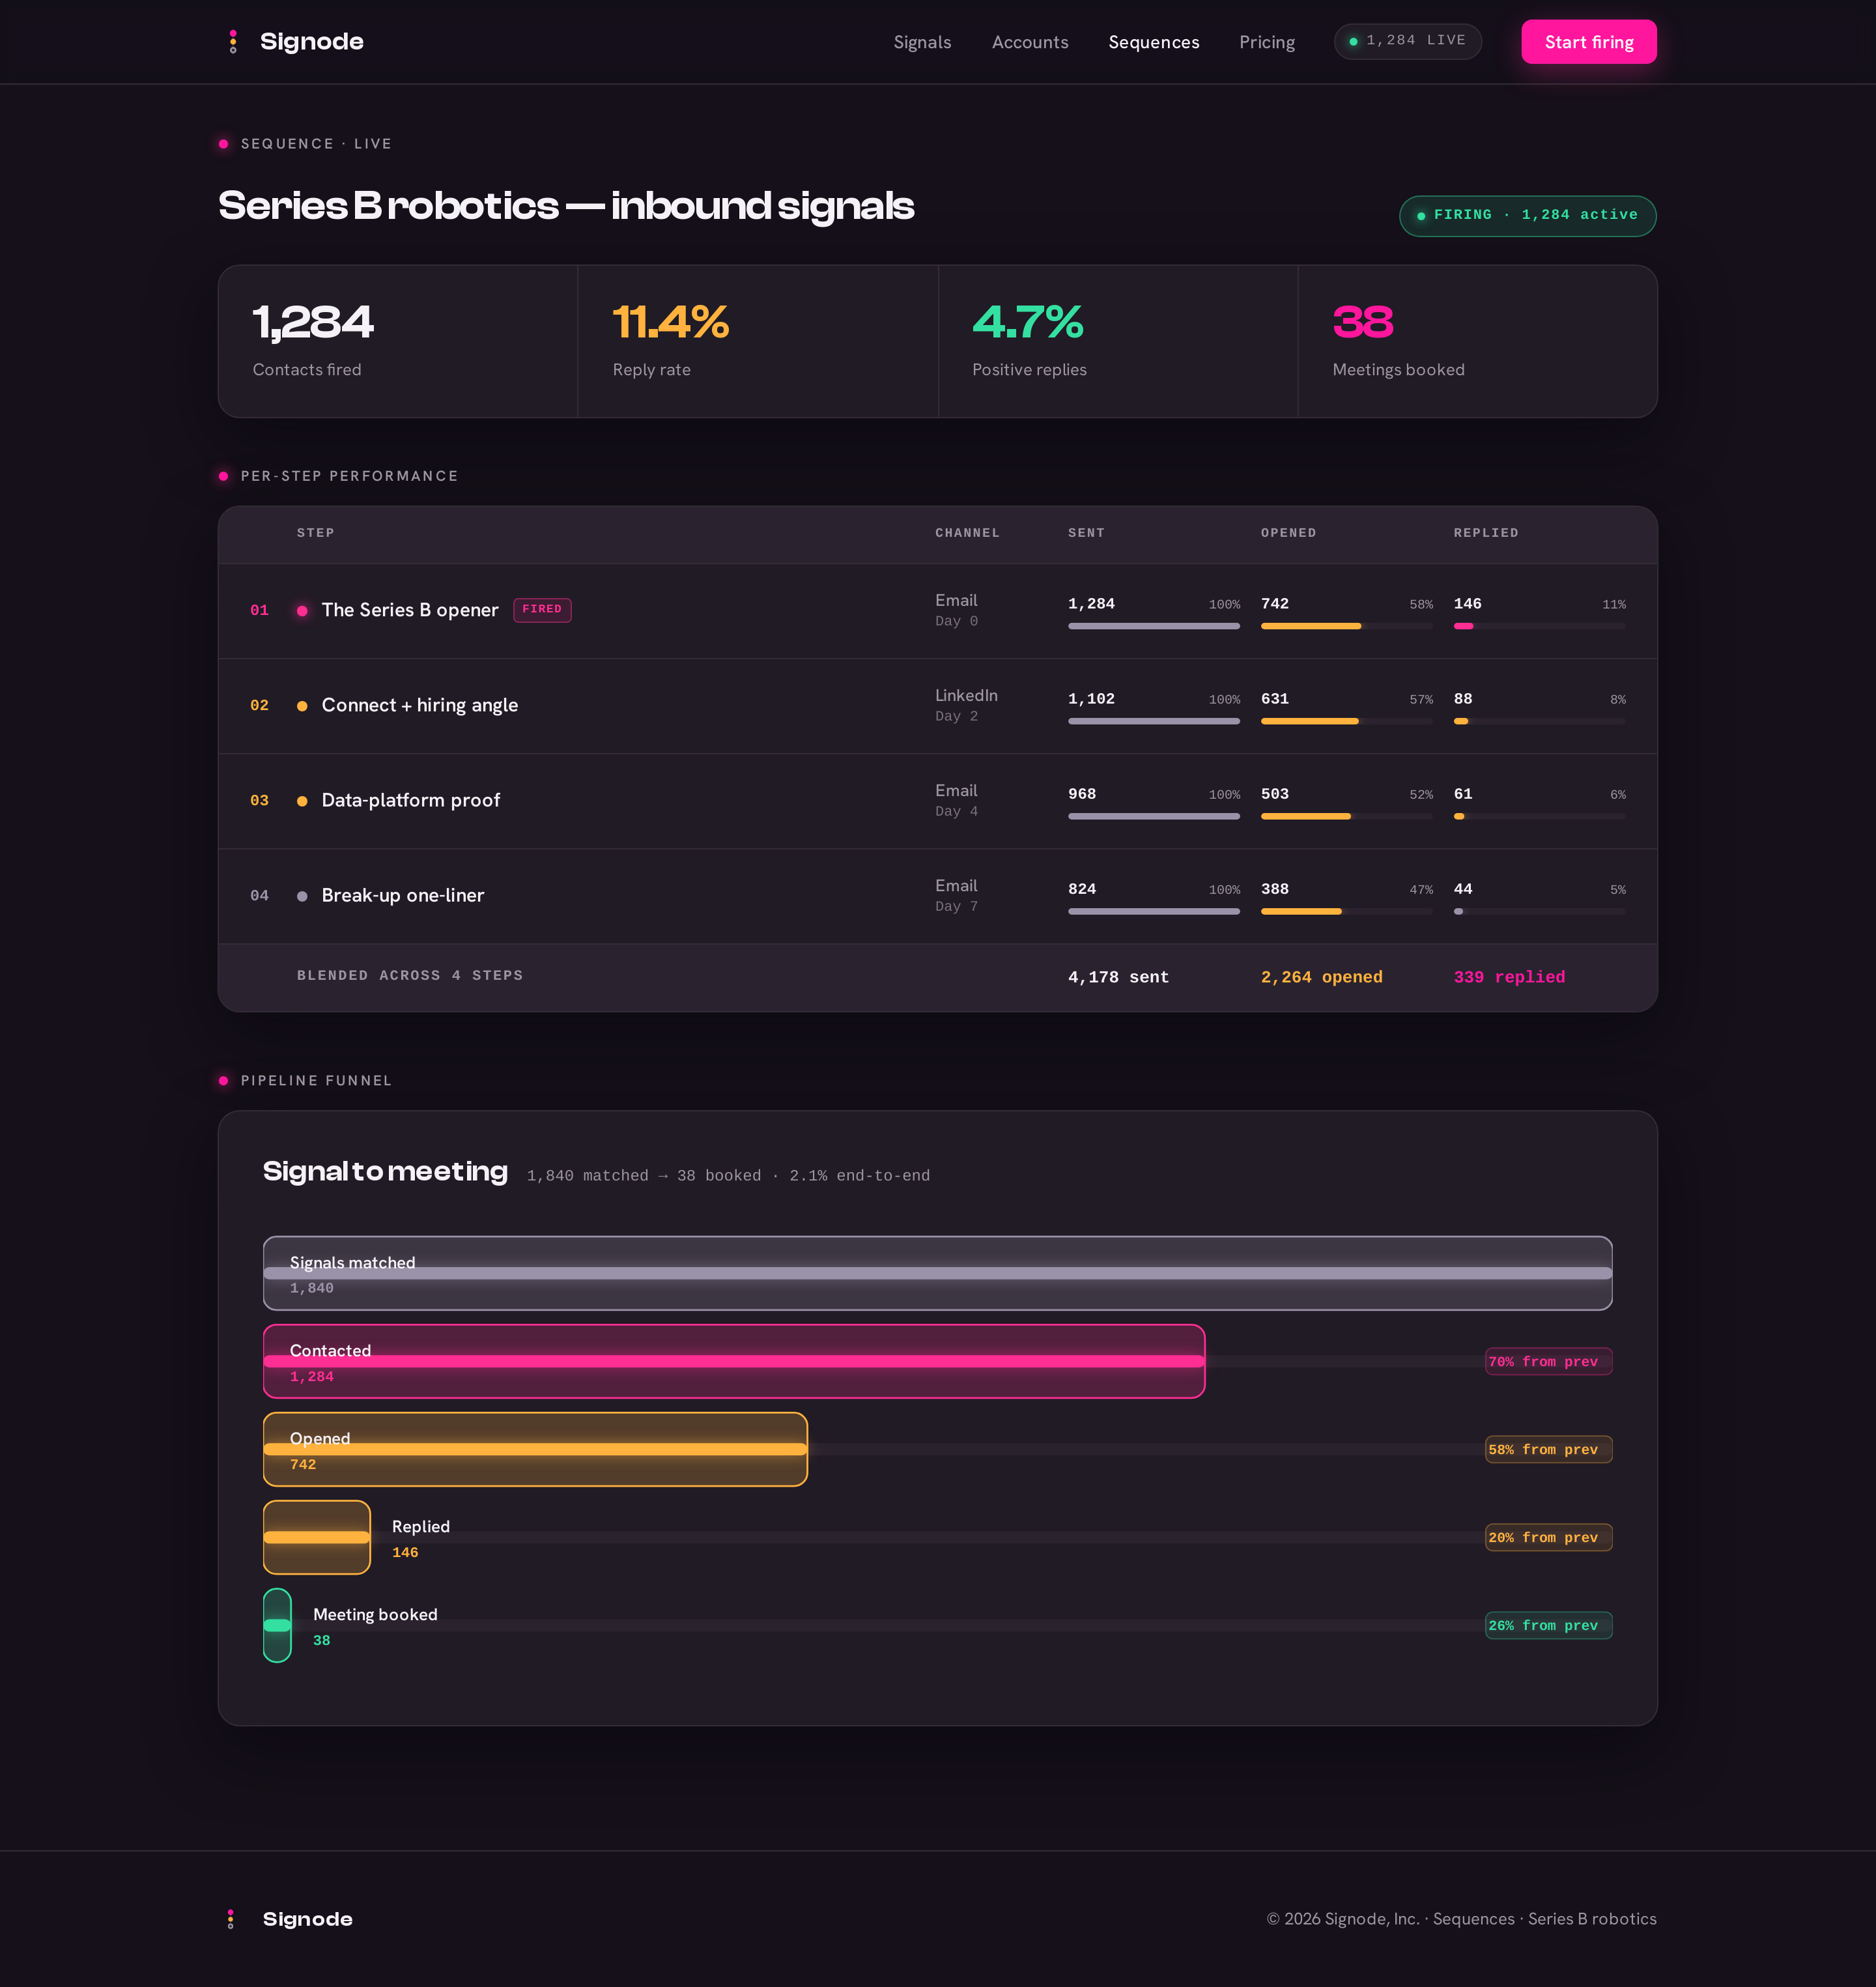Click the footer copyright text
Image resolution: width=1876 pixels, height=1987 pixels.
(x=1461, y=1919)
